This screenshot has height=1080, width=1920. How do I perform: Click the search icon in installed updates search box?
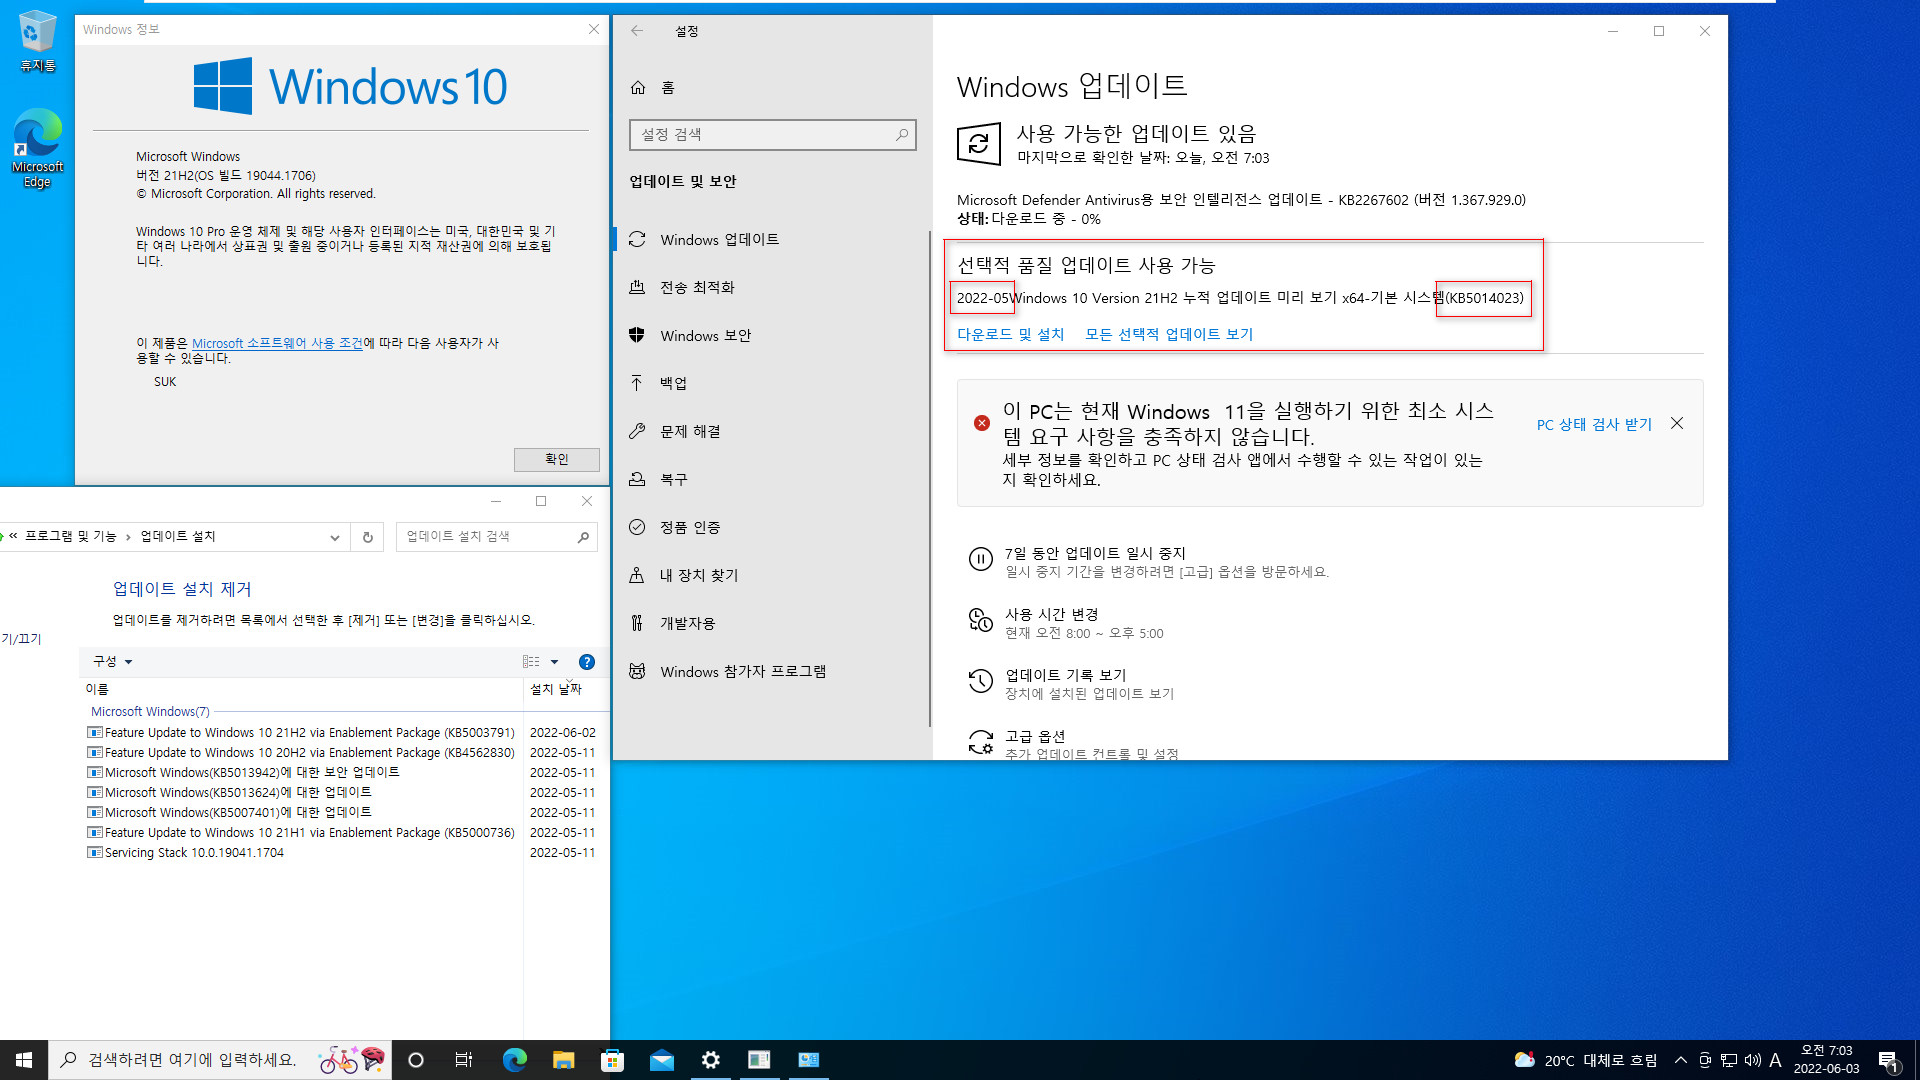coord(583,537)
